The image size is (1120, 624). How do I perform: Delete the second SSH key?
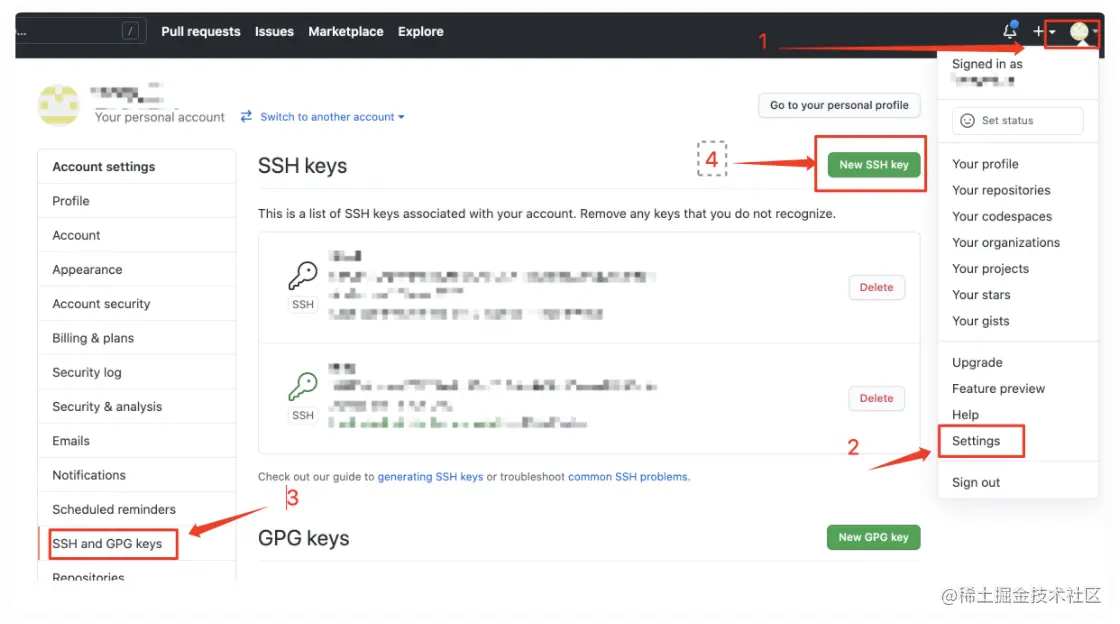(x=876, y=398)
